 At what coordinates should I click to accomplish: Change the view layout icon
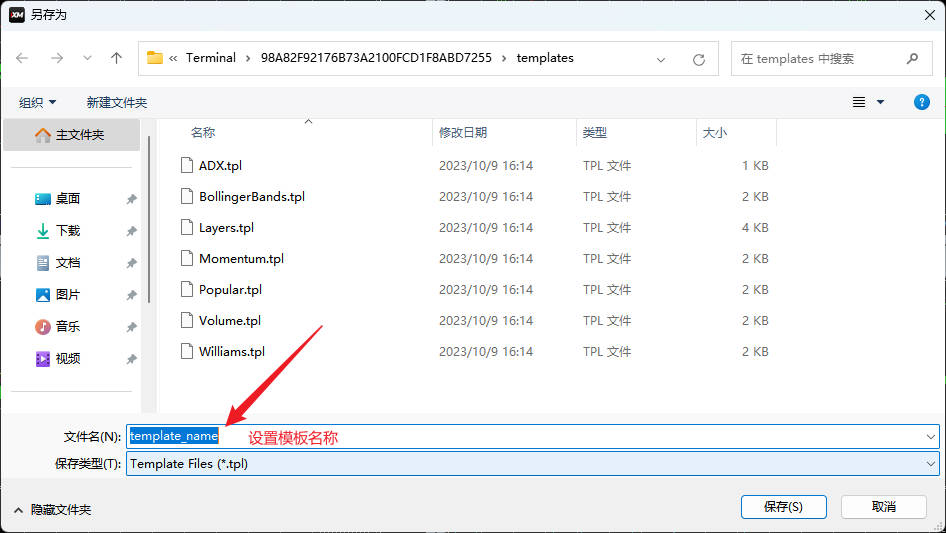[x=859, y=102]
